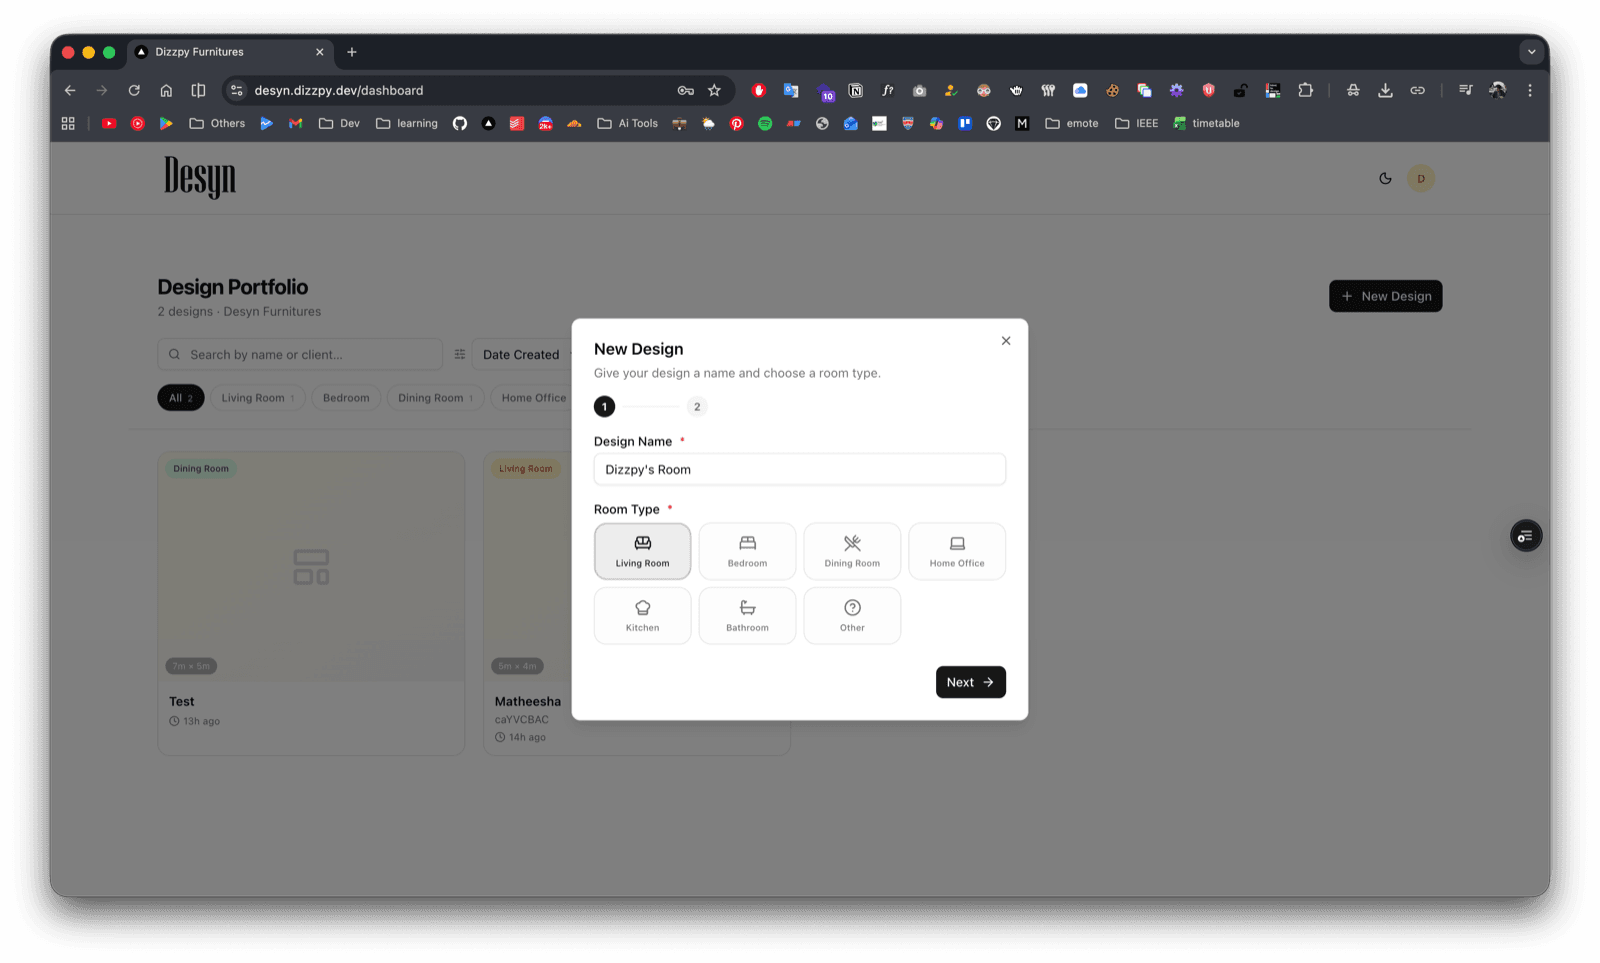Screen dimensions: 1600x963
Task: Click the Dining Room tag on Test card
Action: click(x=201, y=468)
